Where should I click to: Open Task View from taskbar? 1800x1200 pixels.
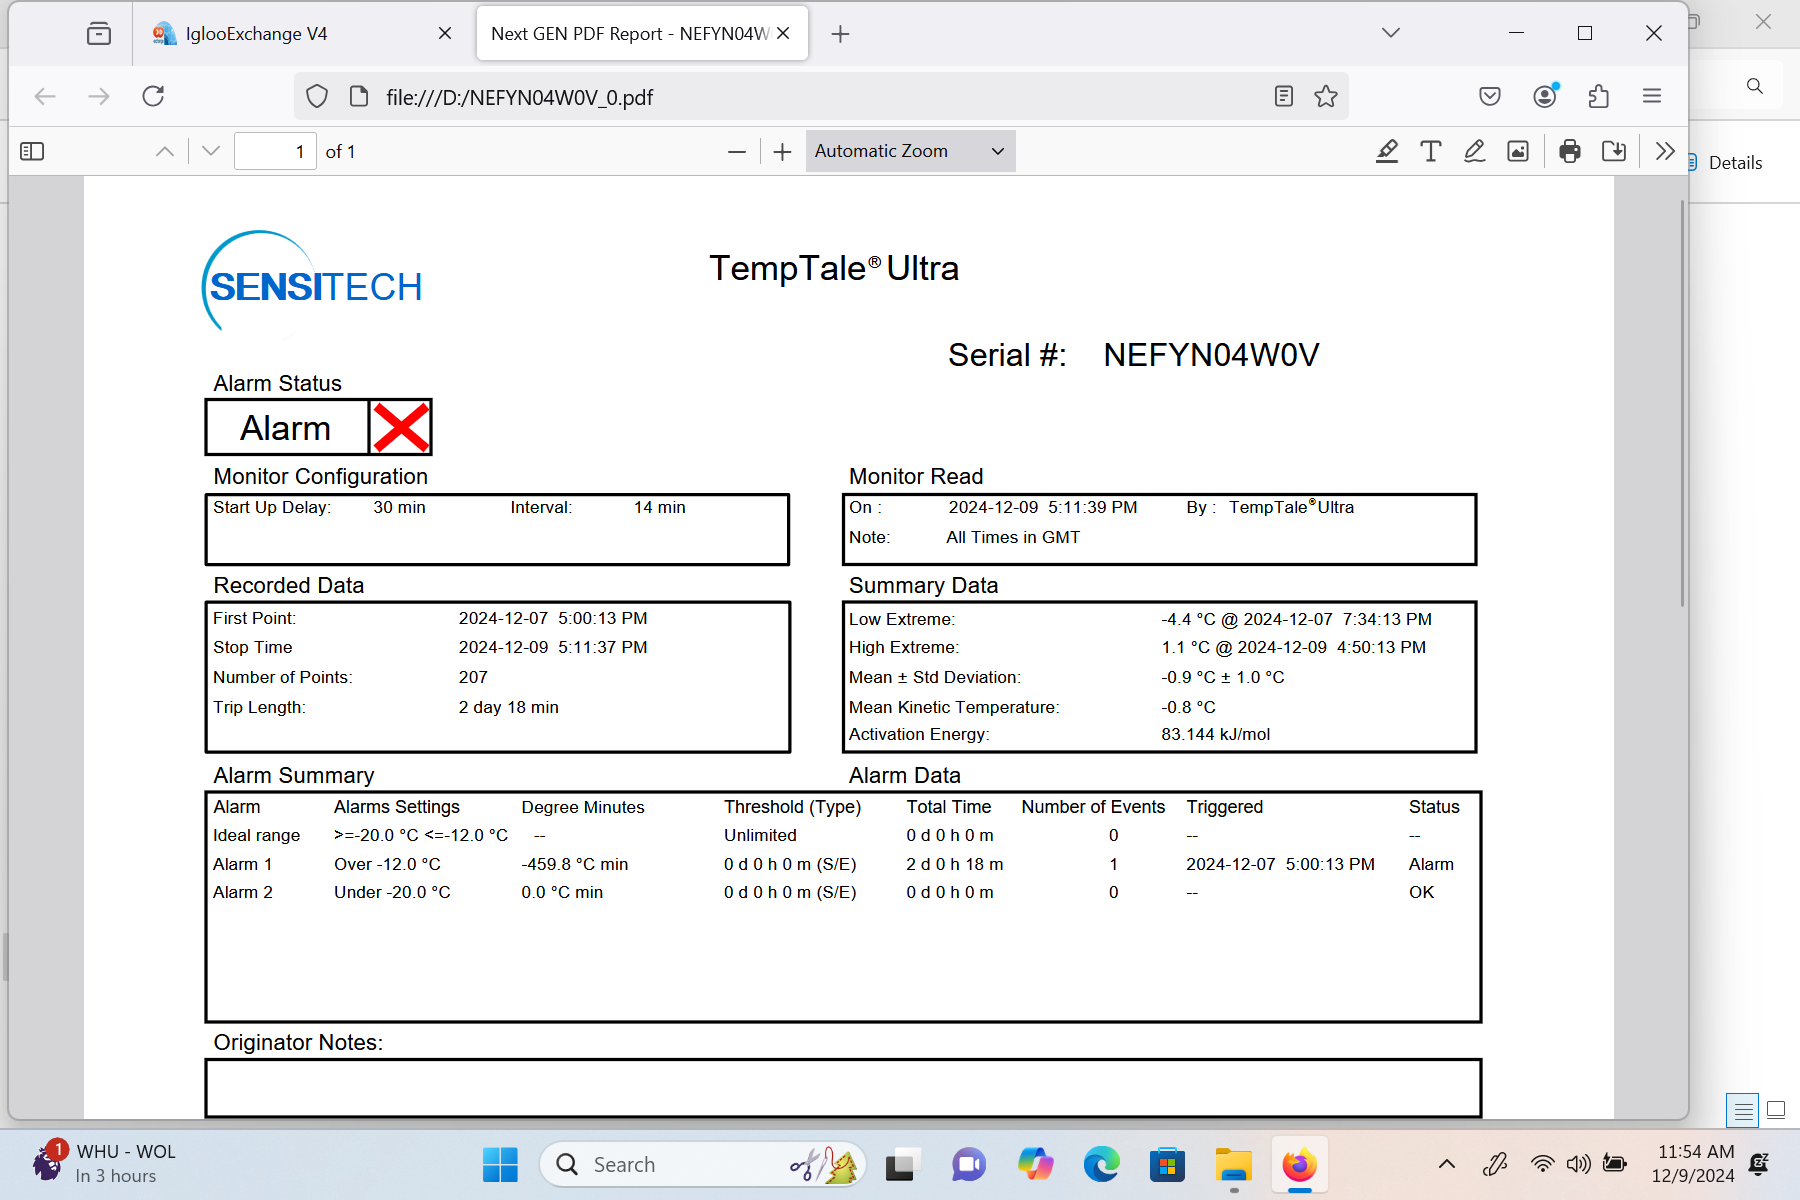(900, 1165)
